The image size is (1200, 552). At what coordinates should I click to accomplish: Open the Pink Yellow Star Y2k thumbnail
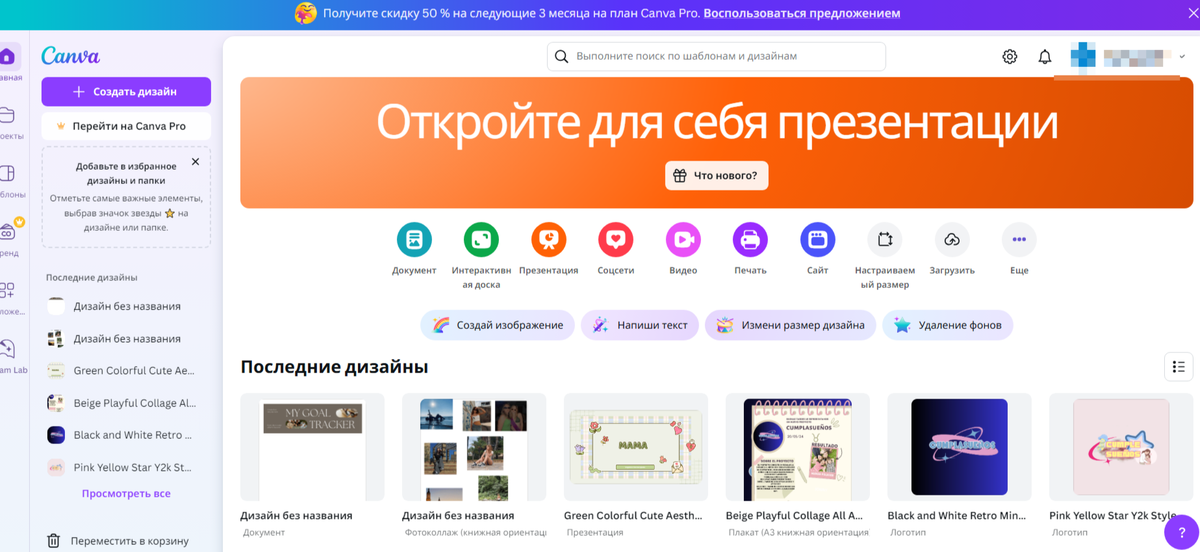pyautogui.click(x=1121, y=447)
